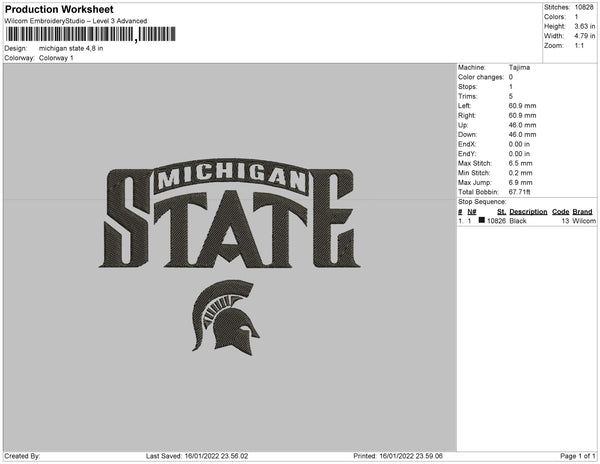Click the Left value 60.9 mm
Image resolution: width=600 pixels, height=464 pixels.
click(522, 106)
